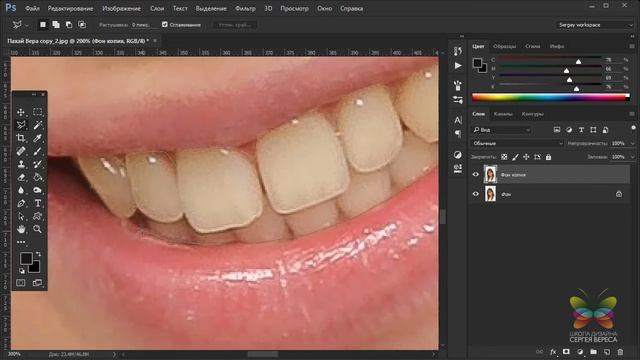Select the Sponge/Dodge tool
This screenshot has width=640, height=360.
[38, 190]
